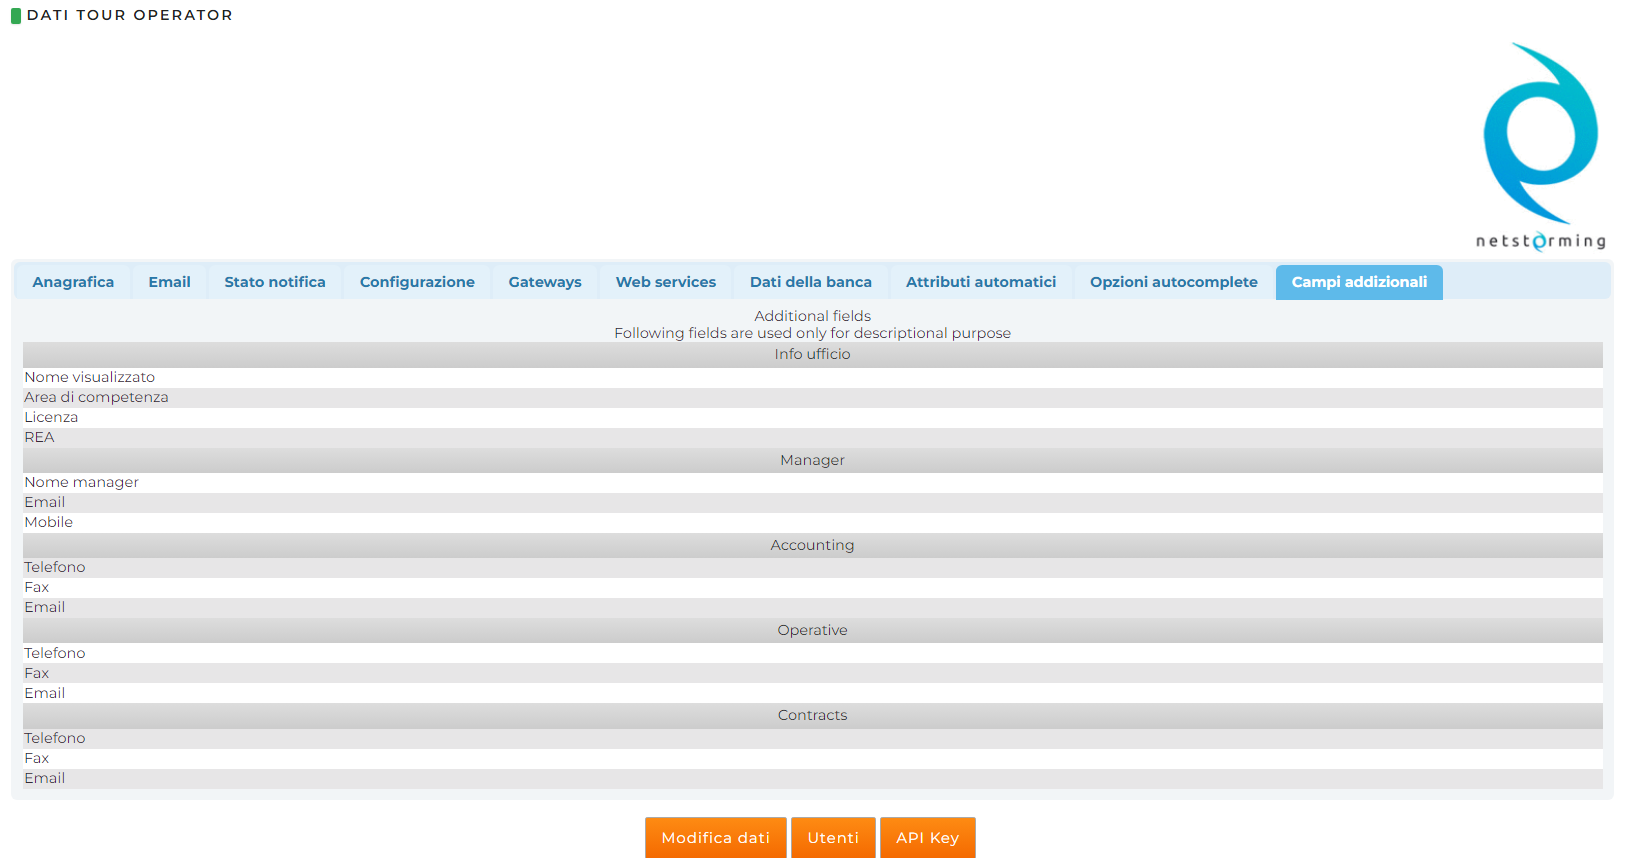Click the Area di competenza row

click(x=96, y=397)
